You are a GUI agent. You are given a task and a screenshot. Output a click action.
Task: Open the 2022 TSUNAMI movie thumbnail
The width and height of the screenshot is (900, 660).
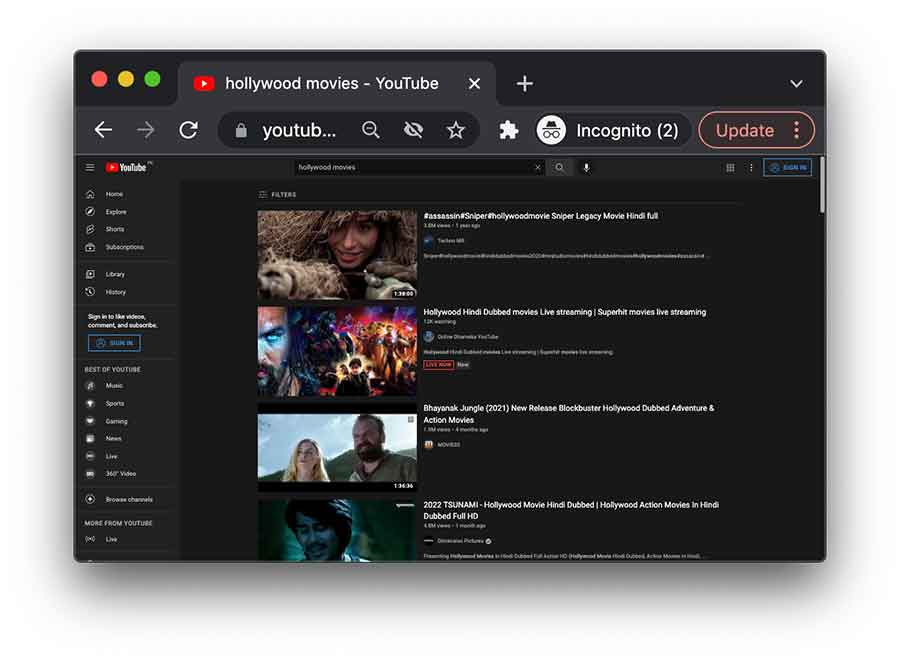pyautogui.click(x=337, y=530)
